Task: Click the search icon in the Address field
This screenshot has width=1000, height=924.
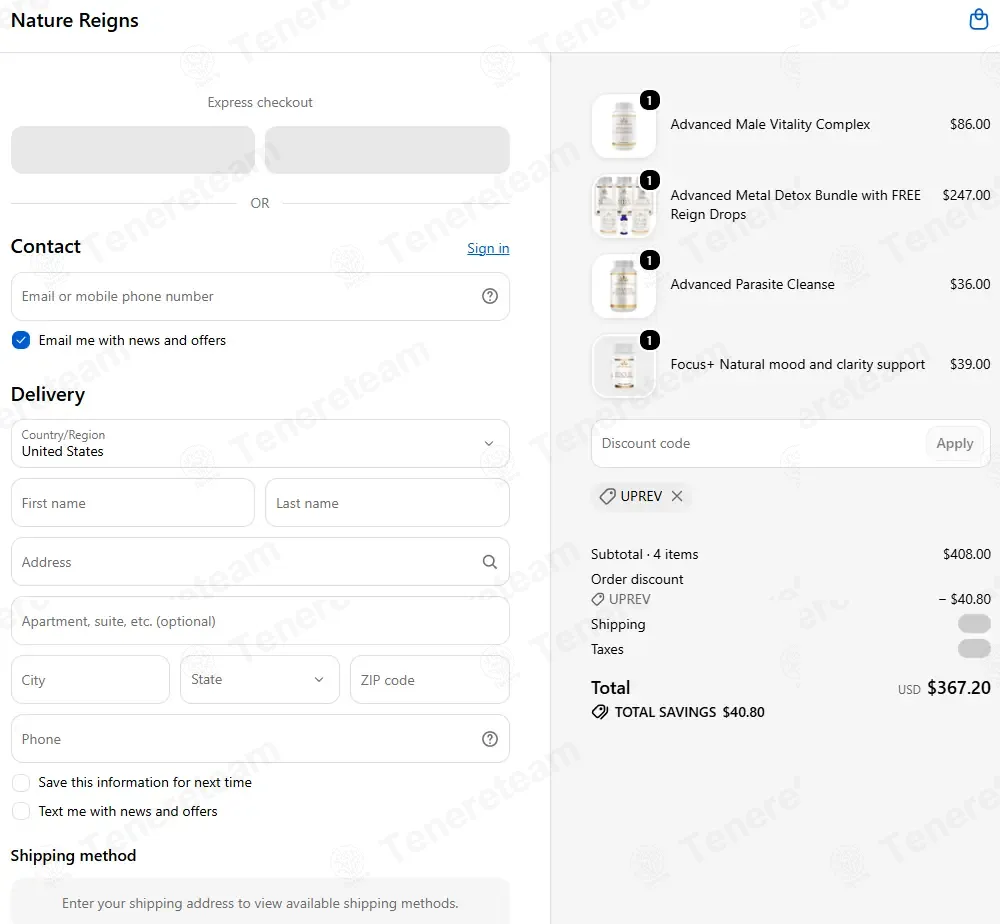Action: point(490,562)
